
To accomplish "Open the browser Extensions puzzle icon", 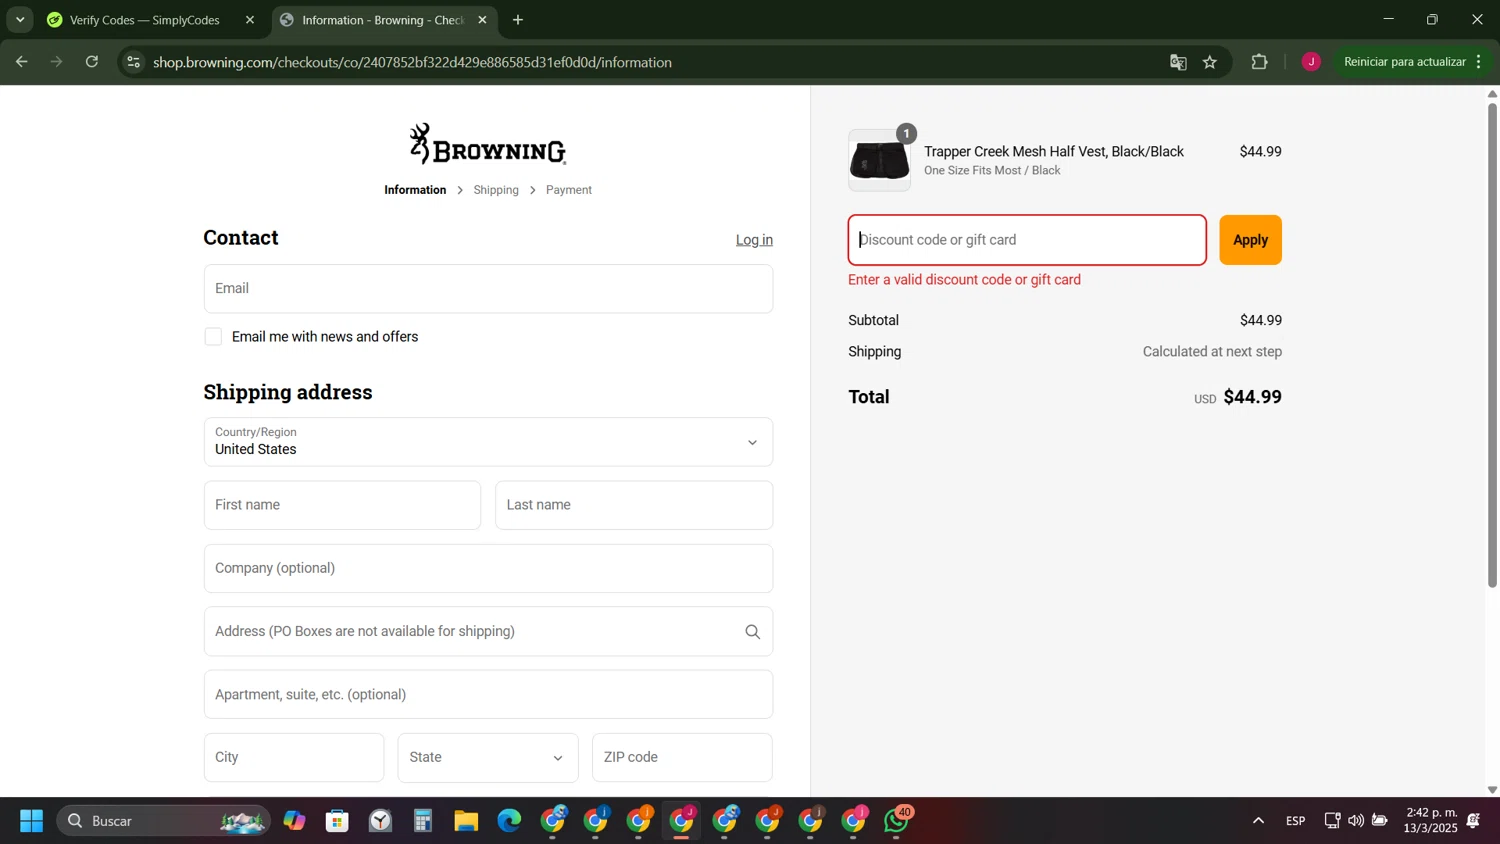I will pos(1259,62).
